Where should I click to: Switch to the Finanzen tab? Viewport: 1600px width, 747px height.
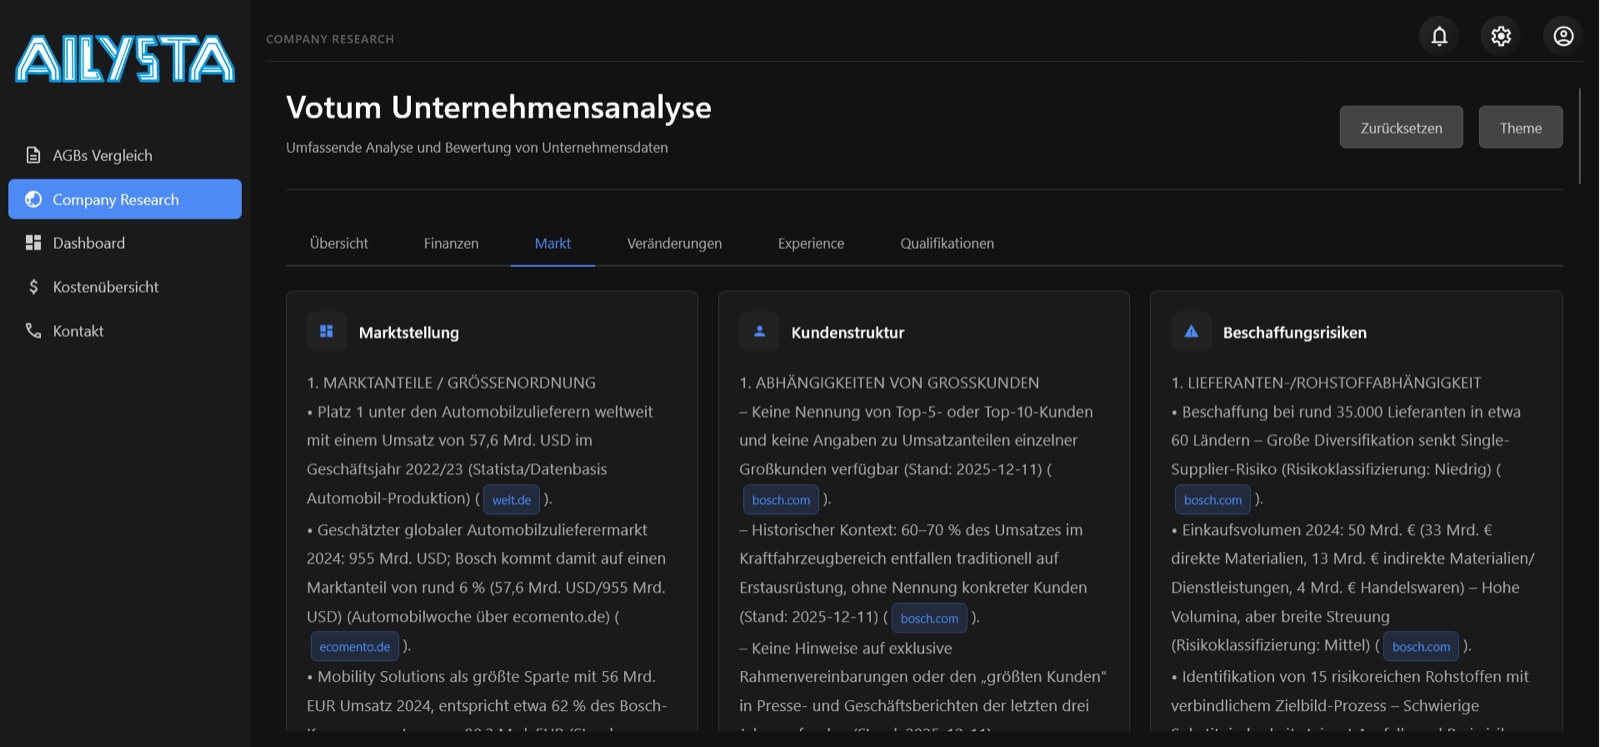(x=451, y=243)
